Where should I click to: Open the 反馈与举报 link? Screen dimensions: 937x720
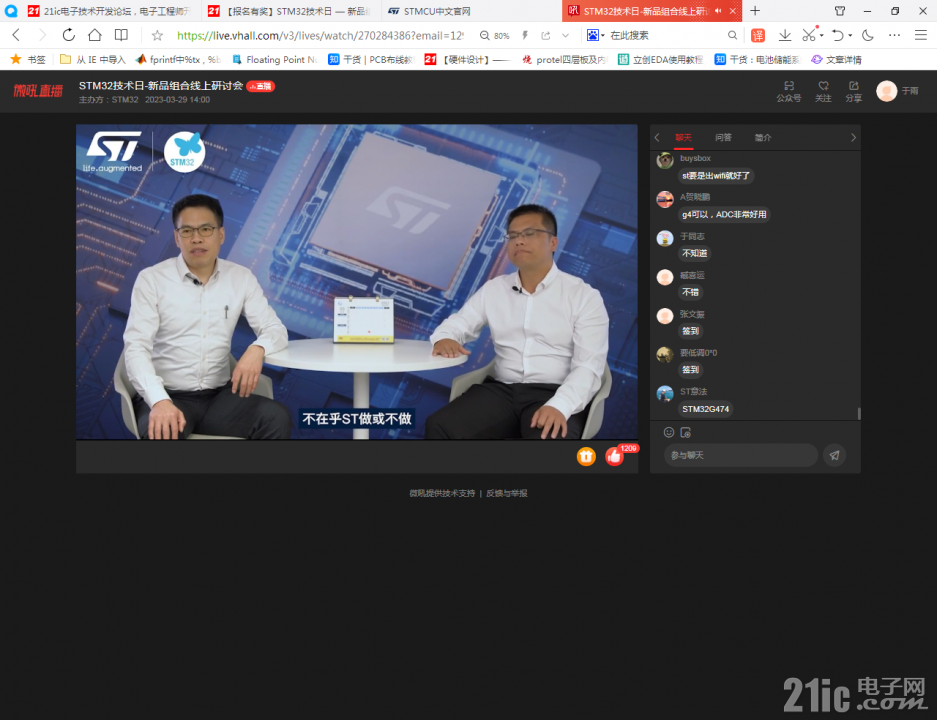507,494
